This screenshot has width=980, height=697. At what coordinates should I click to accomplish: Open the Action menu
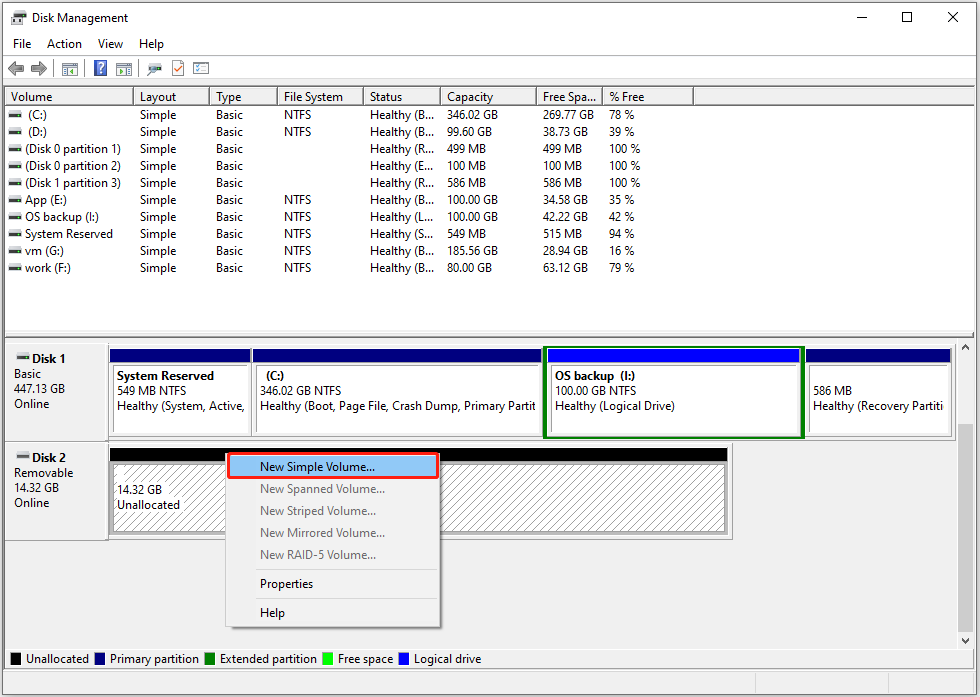click(64, 44)
